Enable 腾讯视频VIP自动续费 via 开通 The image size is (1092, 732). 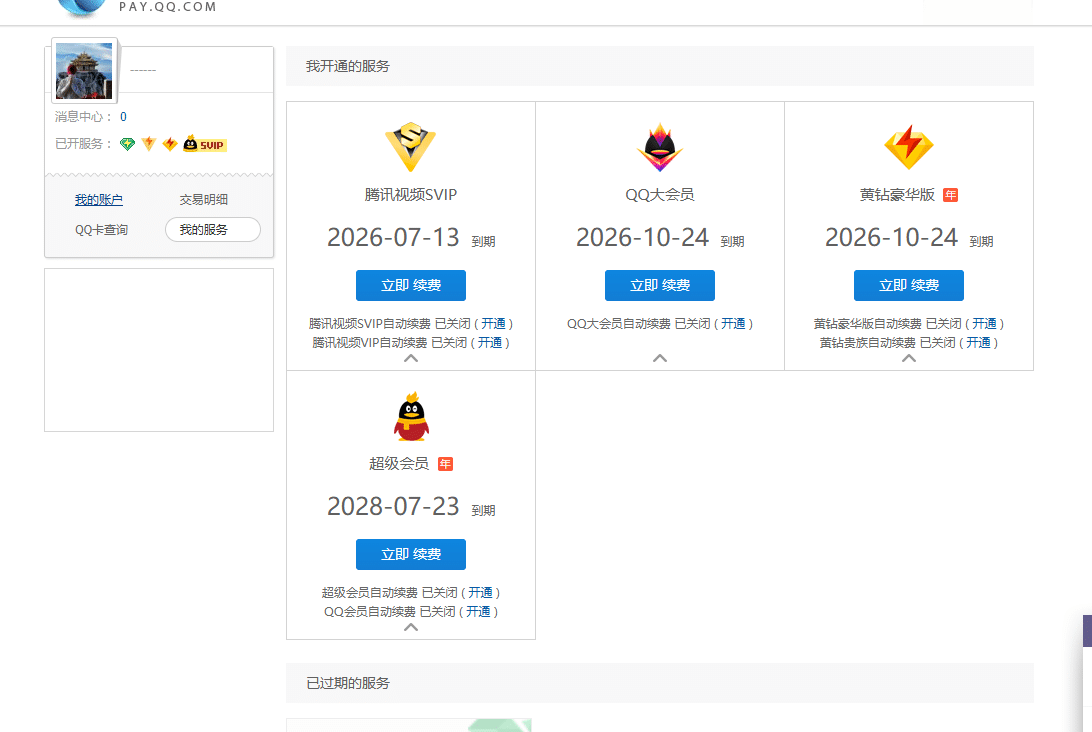[x=490, y=343]
